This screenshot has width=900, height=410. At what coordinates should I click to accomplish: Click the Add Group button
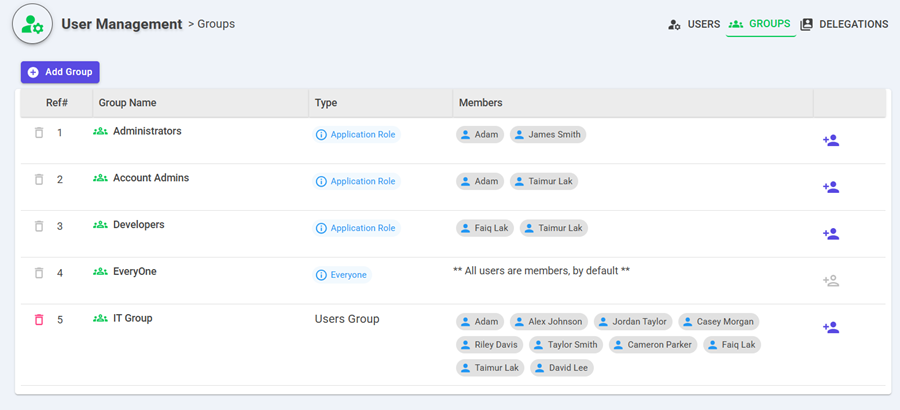(x=60, y=72)
